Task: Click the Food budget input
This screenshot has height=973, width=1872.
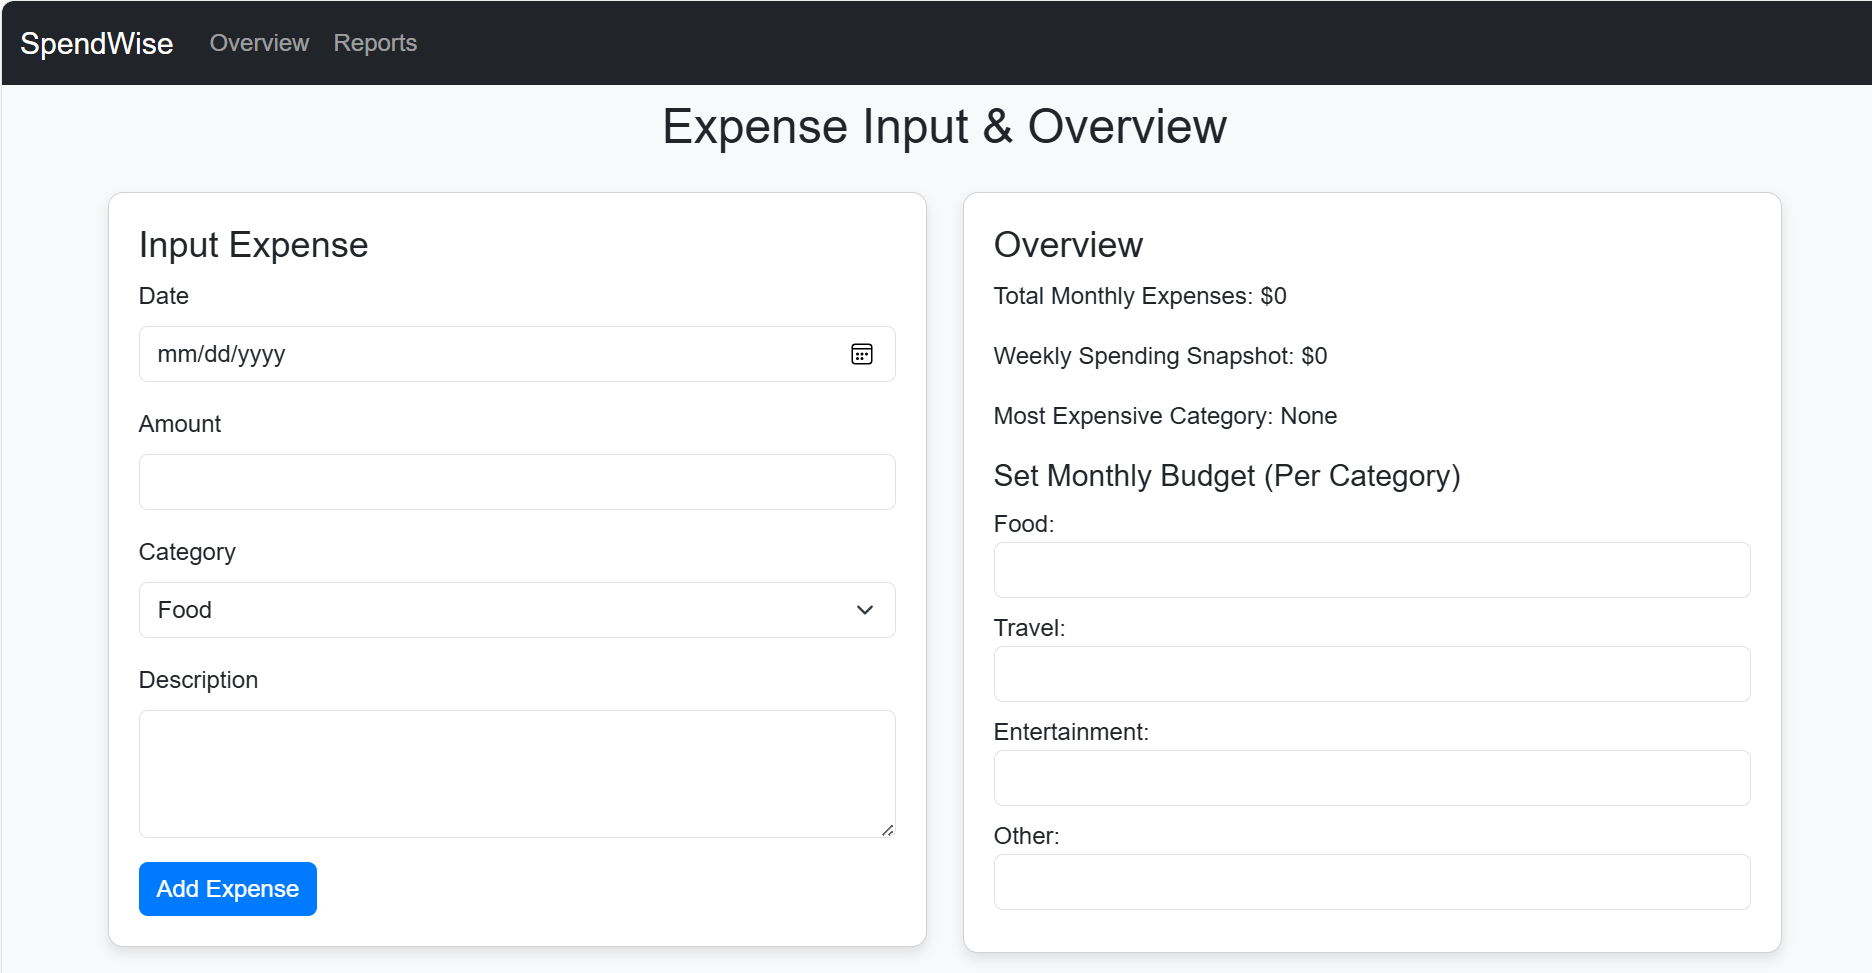Action: [x=1372, y=570]
